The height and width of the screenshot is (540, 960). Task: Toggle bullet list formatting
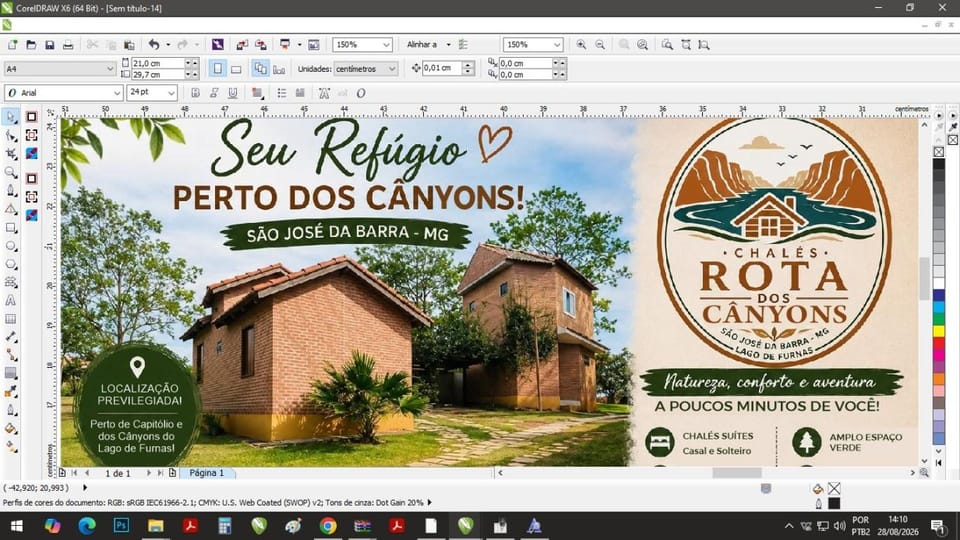(x=282, y=93)
